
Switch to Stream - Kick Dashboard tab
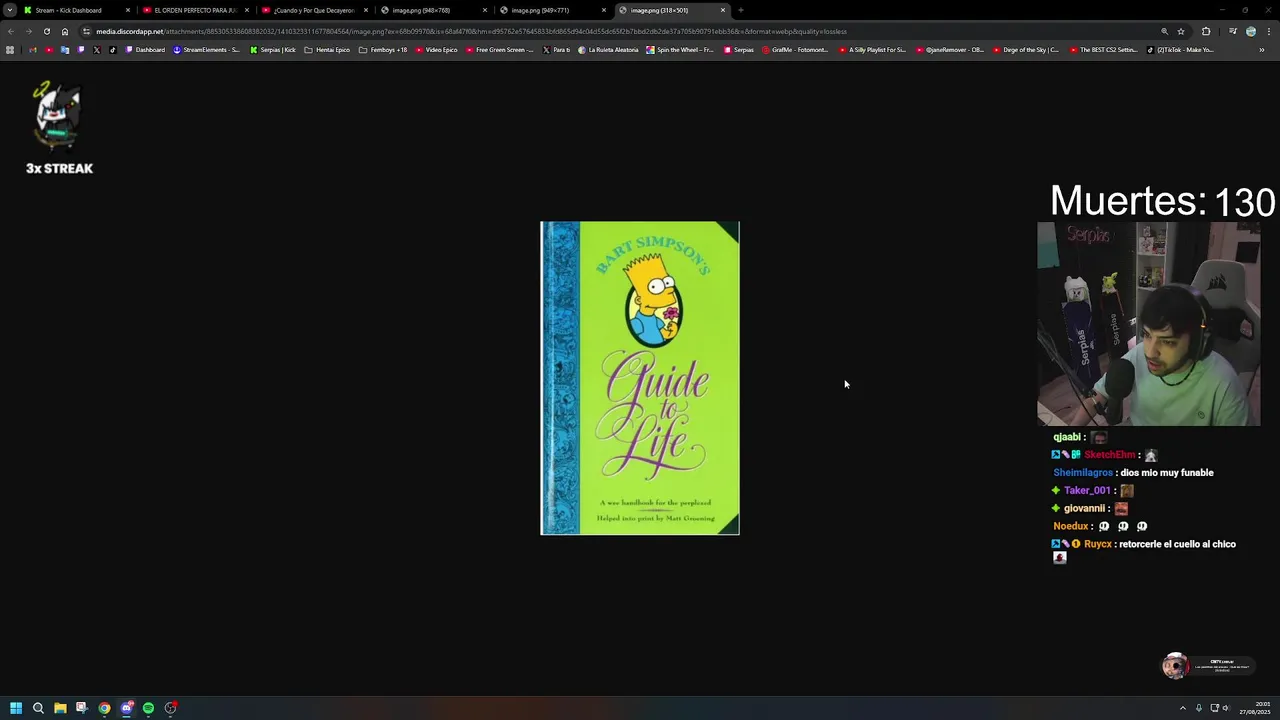(x=75, y=10)
